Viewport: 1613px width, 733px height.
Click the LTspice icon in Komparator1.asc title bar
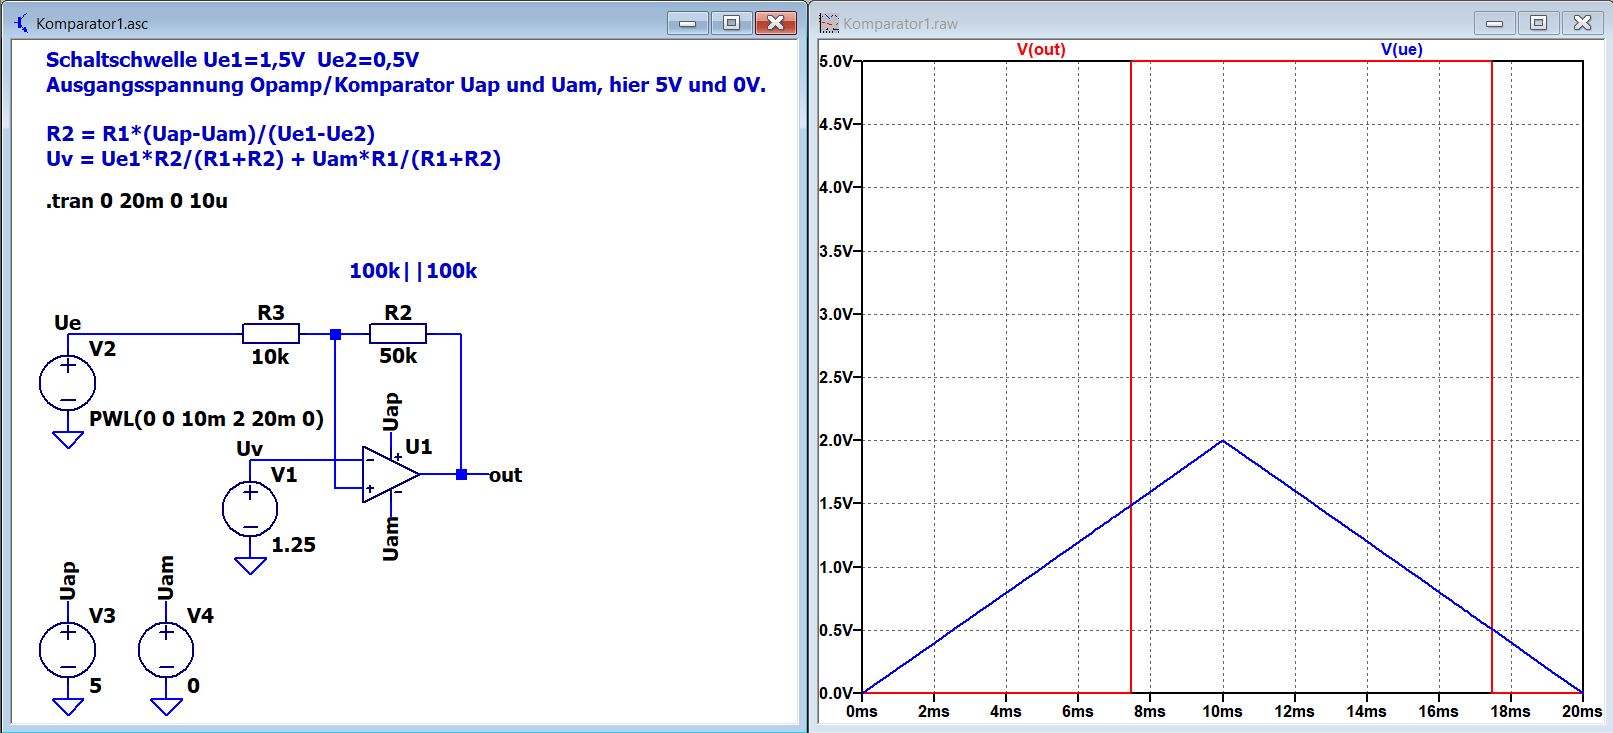pos(22,23)
